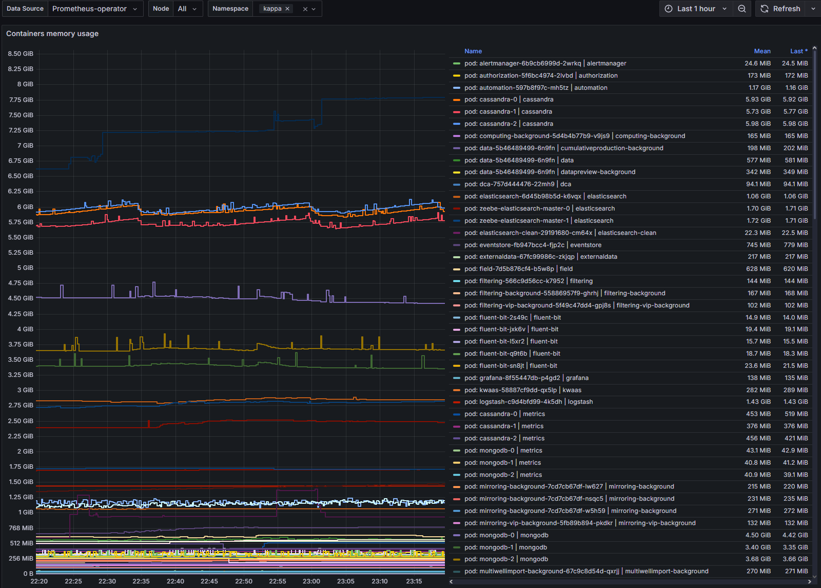Clear all namespace selections with the X

[305, 9]
